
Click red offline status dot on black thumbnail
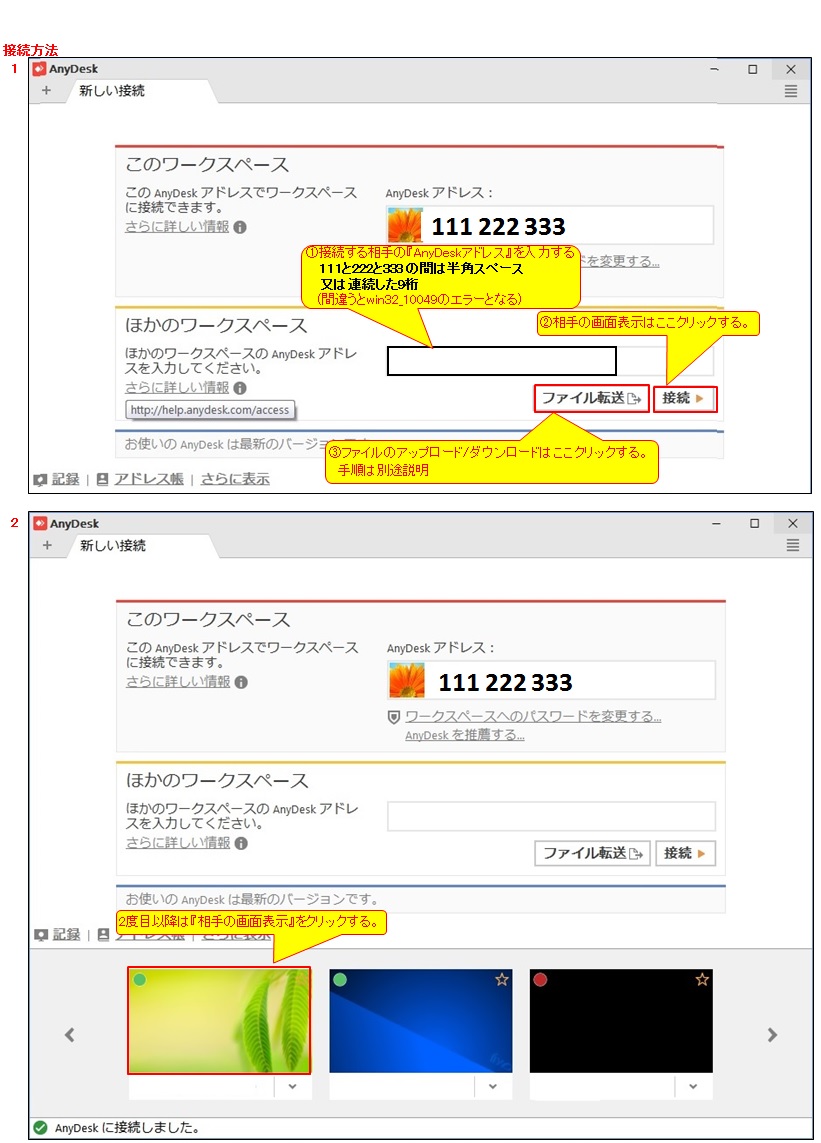(x=540, y=980)
